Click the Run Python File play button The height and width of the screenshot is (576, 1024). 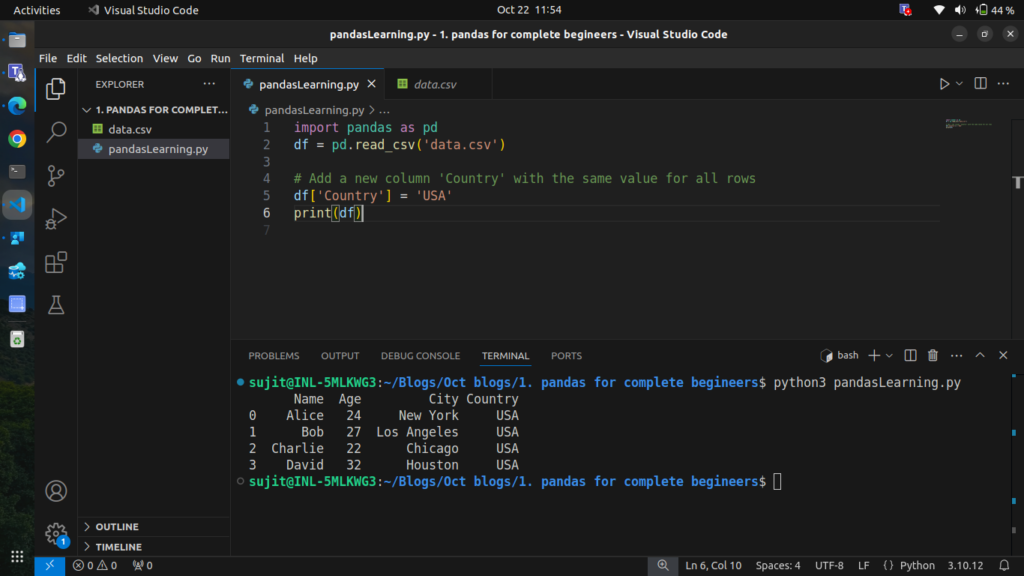point(943,84)
